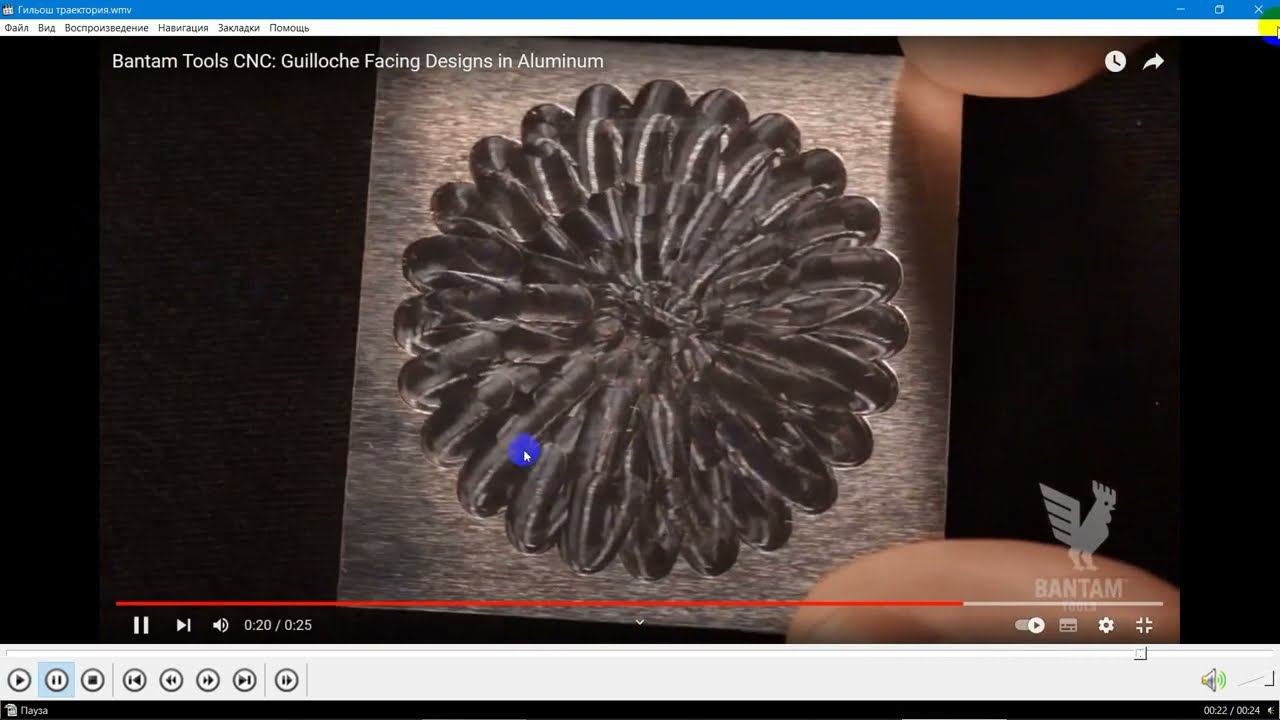Open the Помощь menu
This screenshot has height=720, width=1280.
[x=289, y=28]
